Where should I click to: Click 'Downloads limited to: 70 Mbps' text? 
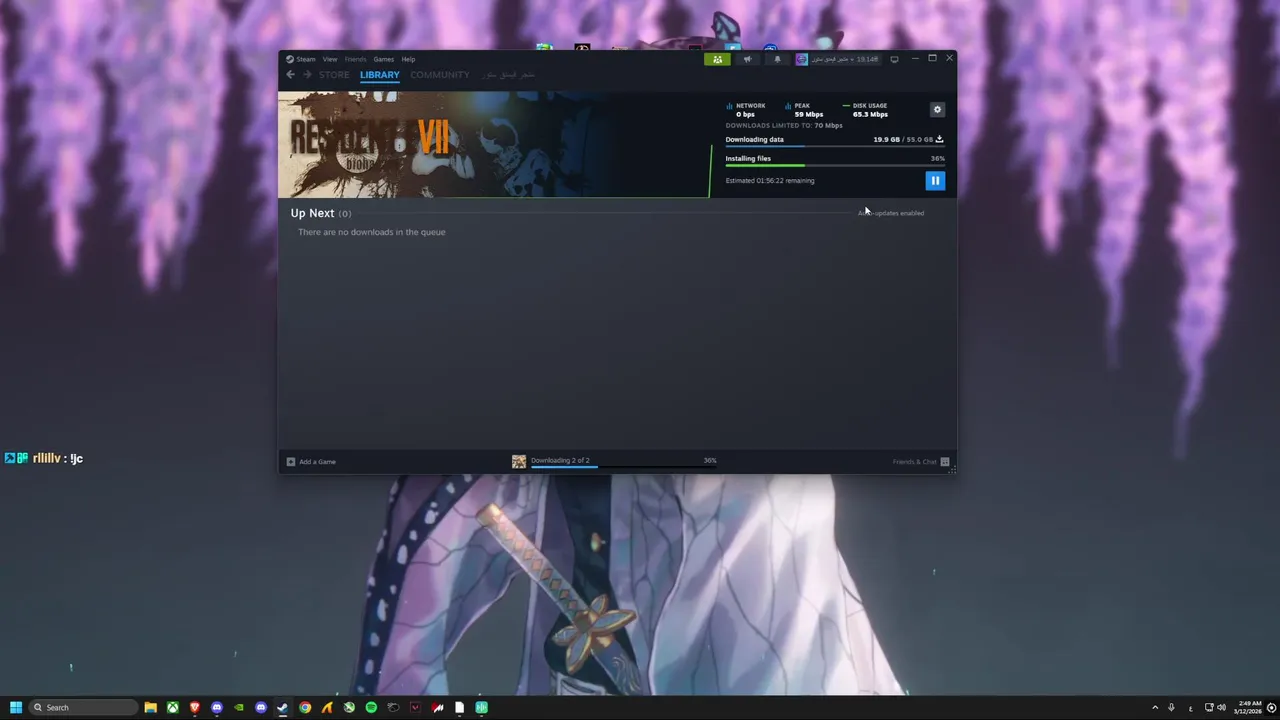[x=784, y=126]
